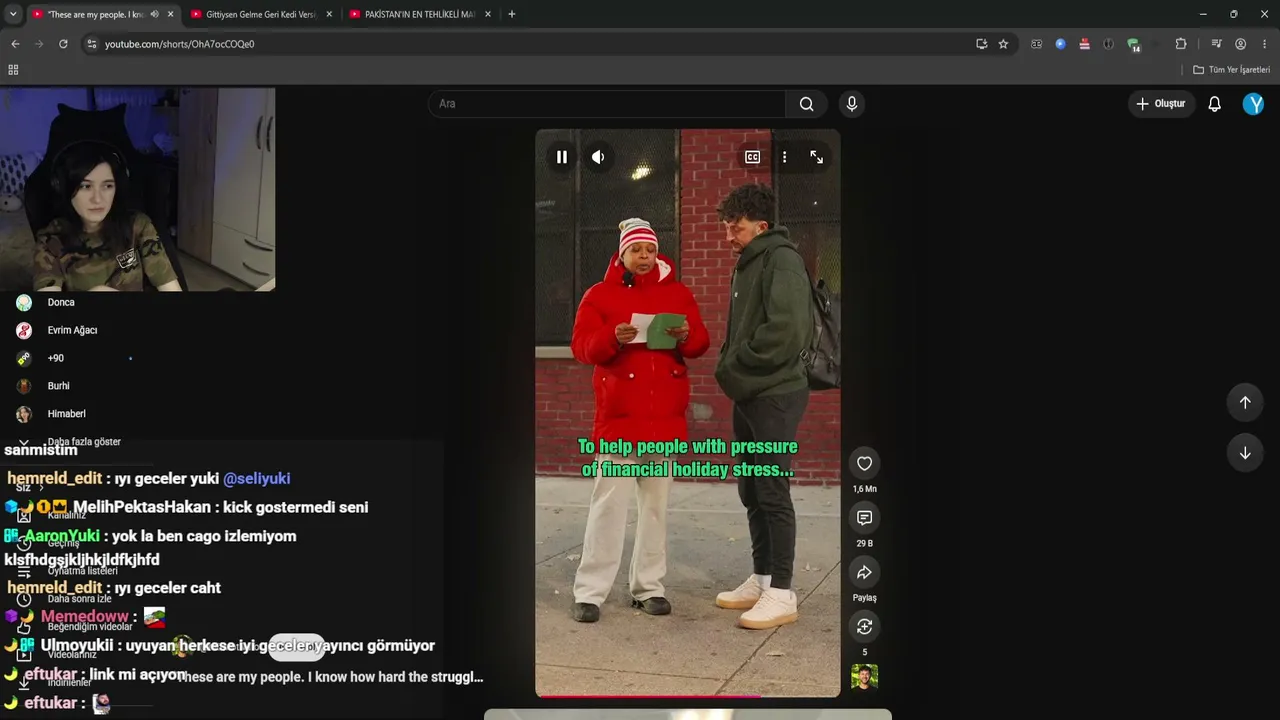Switch to the PAKİSTAN'IN EN TEHLİKELİ tab
1280x720 pixels.
click(420, 14)
